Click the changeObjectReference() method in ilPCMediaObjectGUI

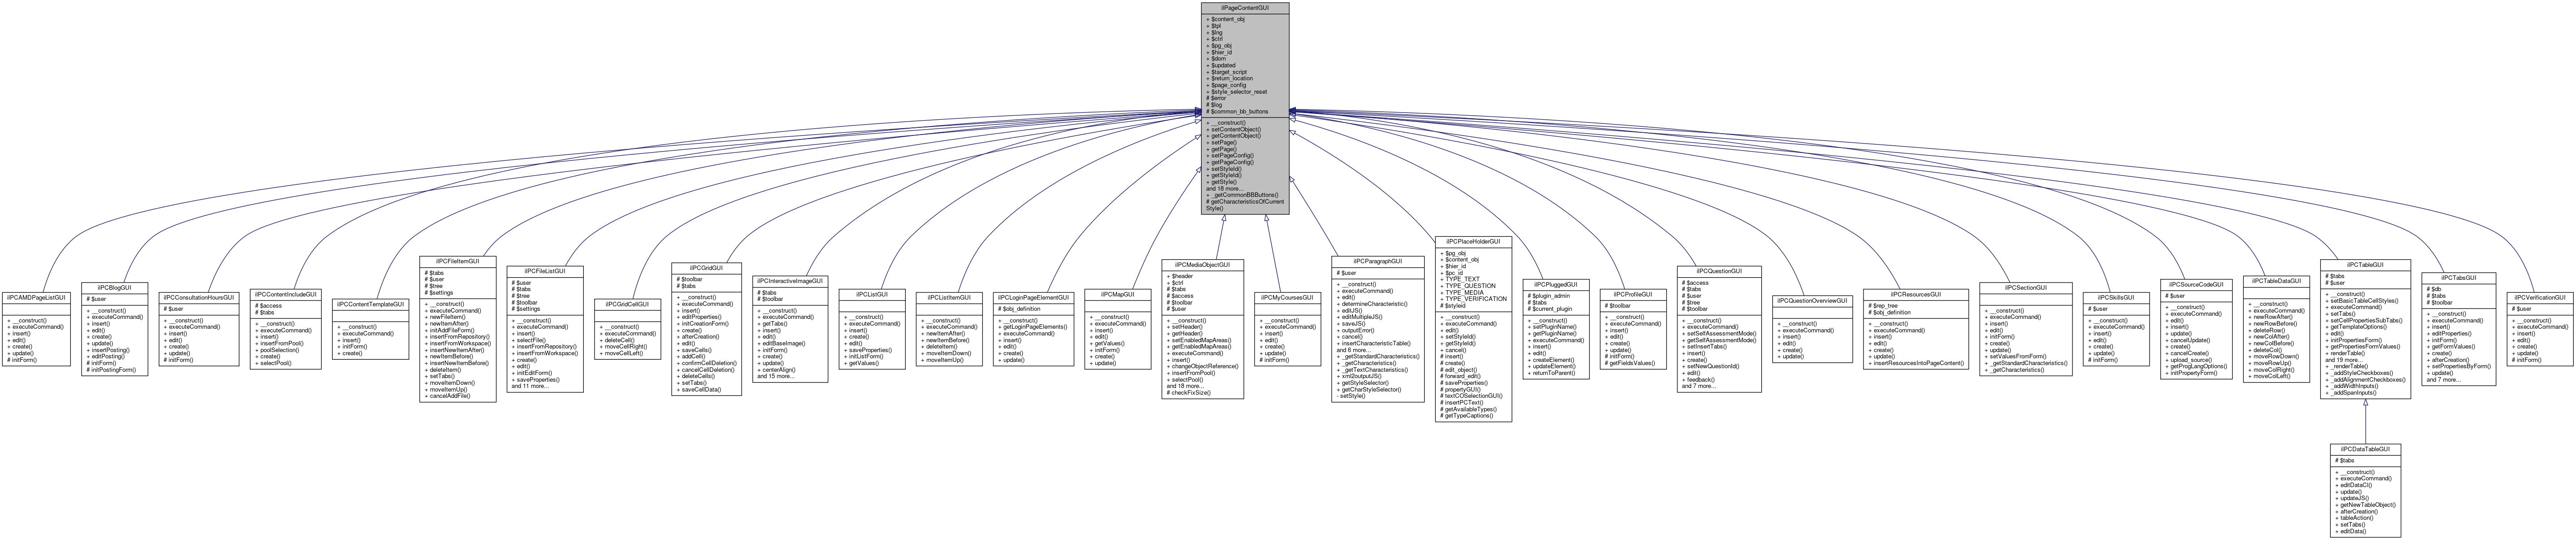coord(1203,366)
